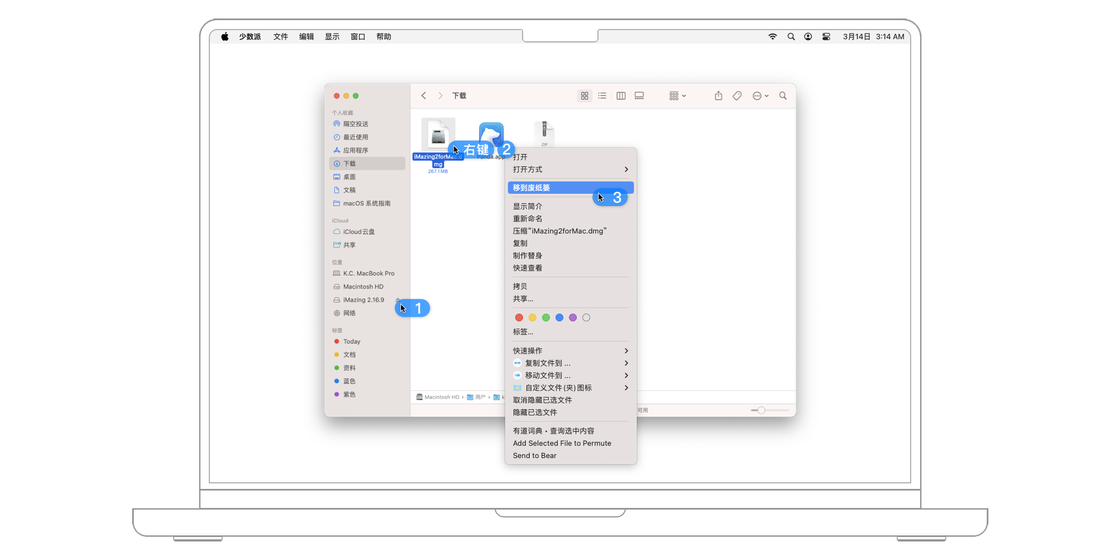Expand 打开方式 submenu

coord(571,169)
